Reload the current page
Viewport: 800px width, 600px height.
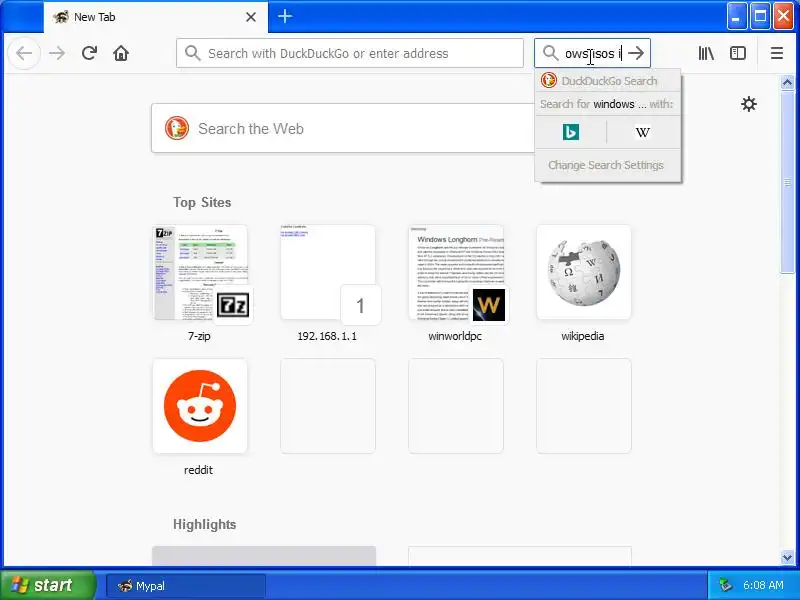pyautogui.click(x=89, y=53)
